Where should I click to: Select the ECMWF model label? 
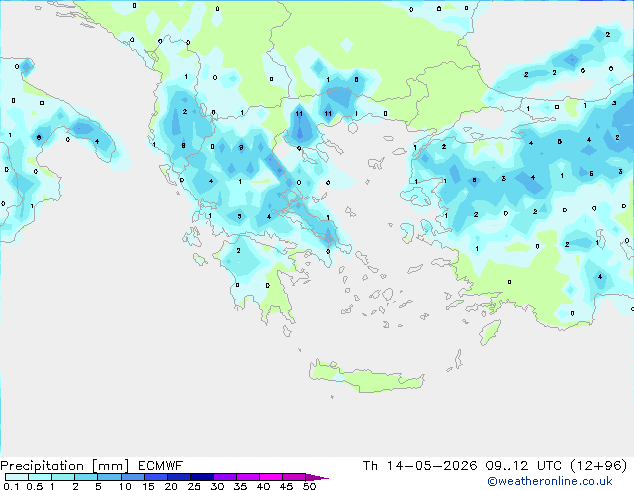[161, 466]
